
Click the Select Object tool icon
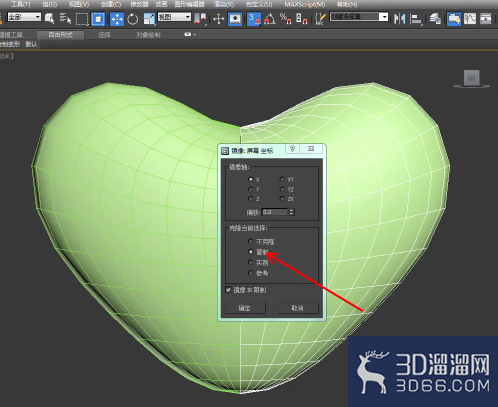(50, 18)
